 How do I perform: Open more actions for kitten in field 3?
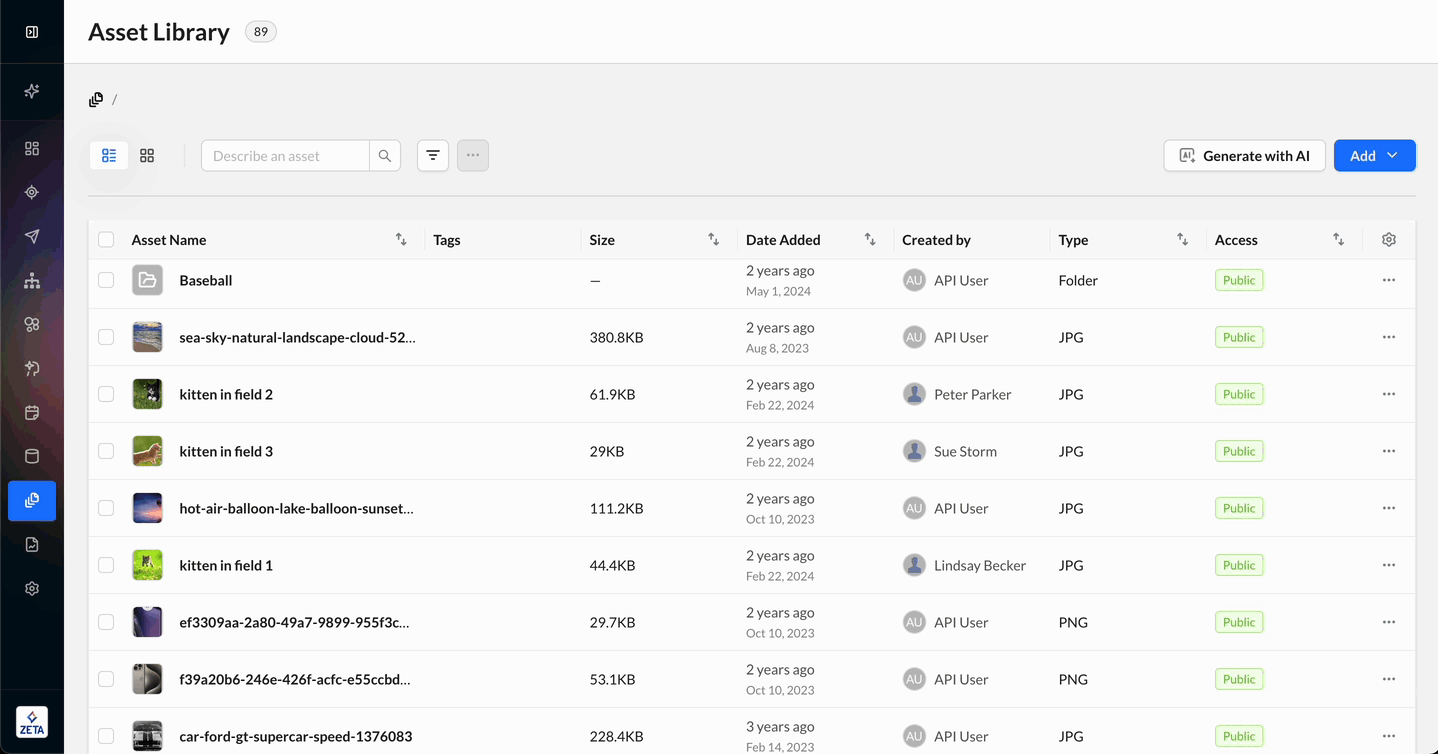1389,452
